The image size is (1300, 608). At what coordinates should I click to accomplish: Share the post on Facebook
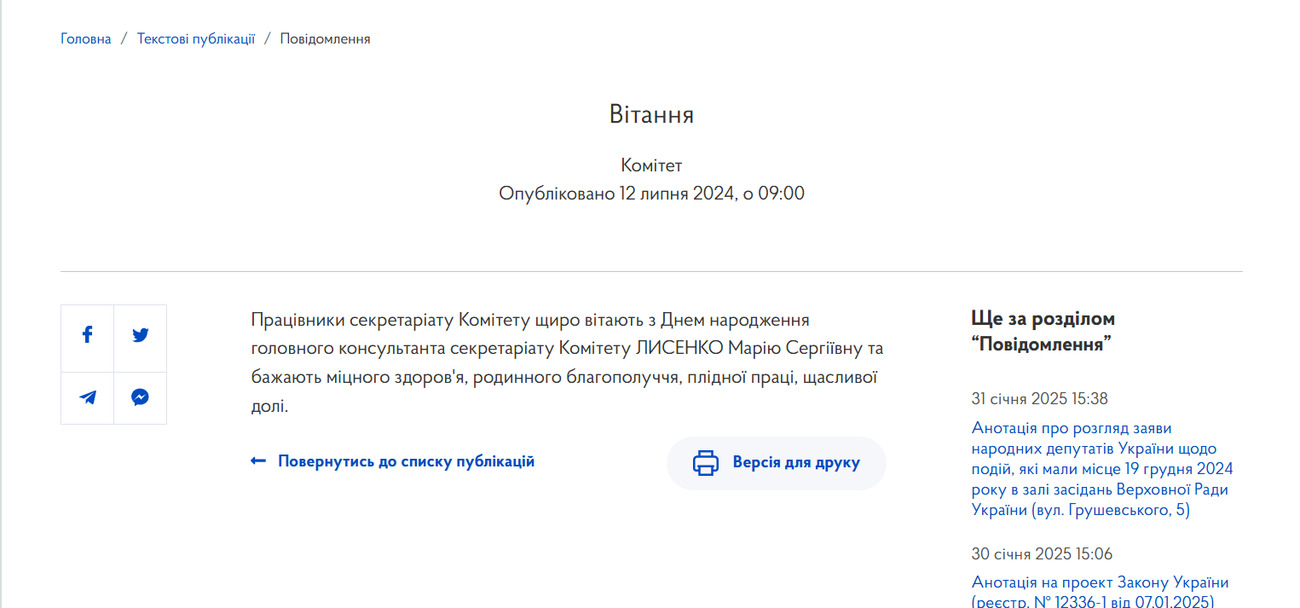coord(87,336)
